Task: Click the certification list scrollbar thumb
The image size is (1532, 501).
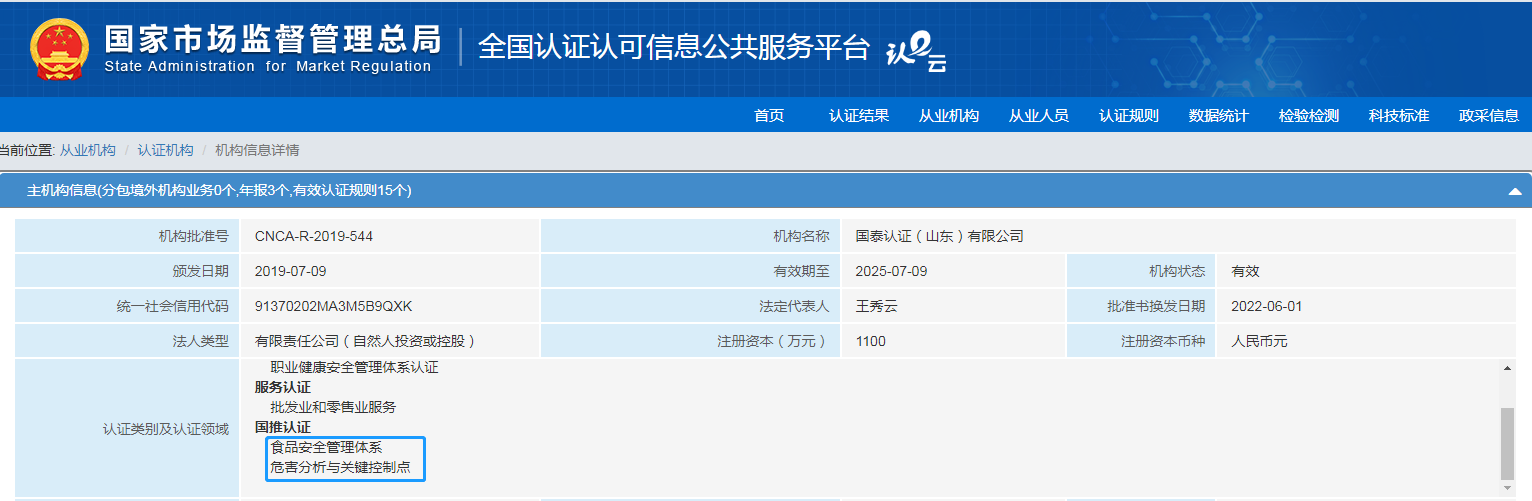Action: [1507, 443]
